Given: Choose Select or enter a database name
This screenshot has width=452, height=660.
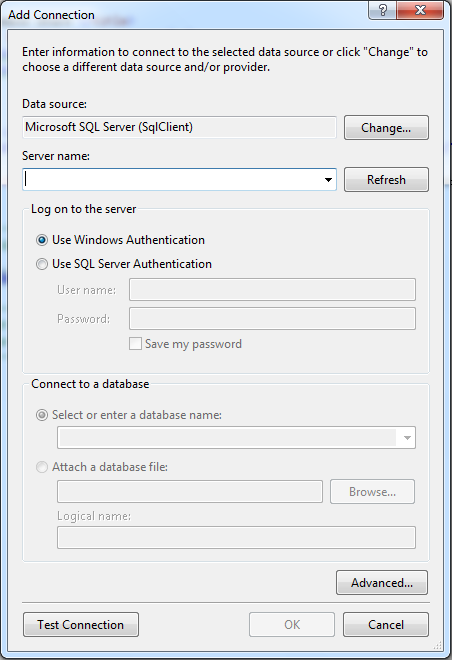Looking at the screenshot, I should click(x=129, y=415).
